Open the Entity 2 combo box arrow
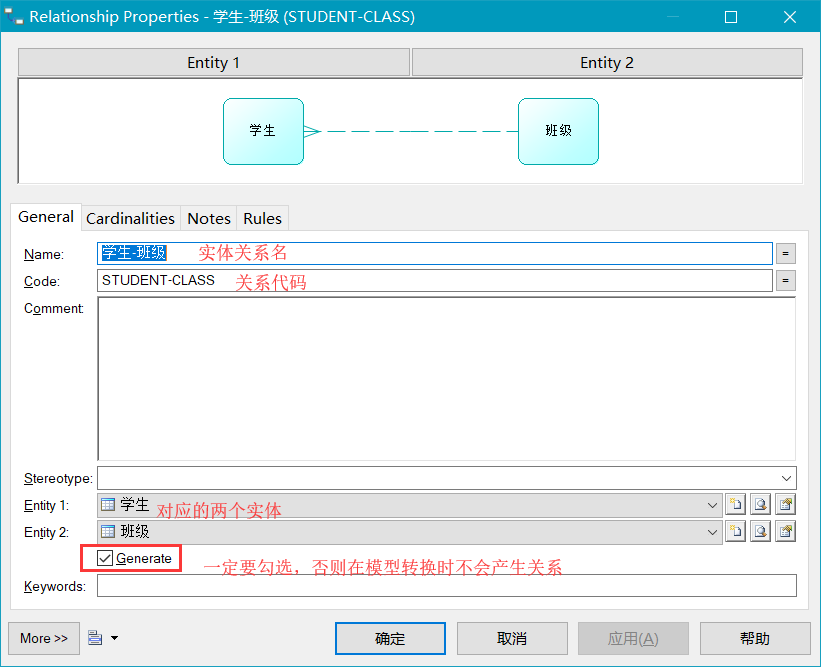The height and width of the screenshot is (667, 821). pos(711,532)
